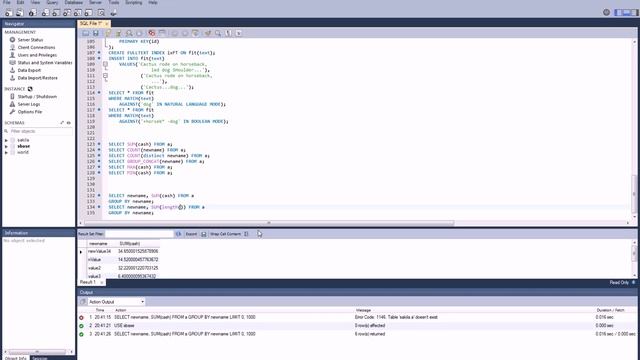Open the Query menu
Screen dimensions: 640x360
point(52,2)
